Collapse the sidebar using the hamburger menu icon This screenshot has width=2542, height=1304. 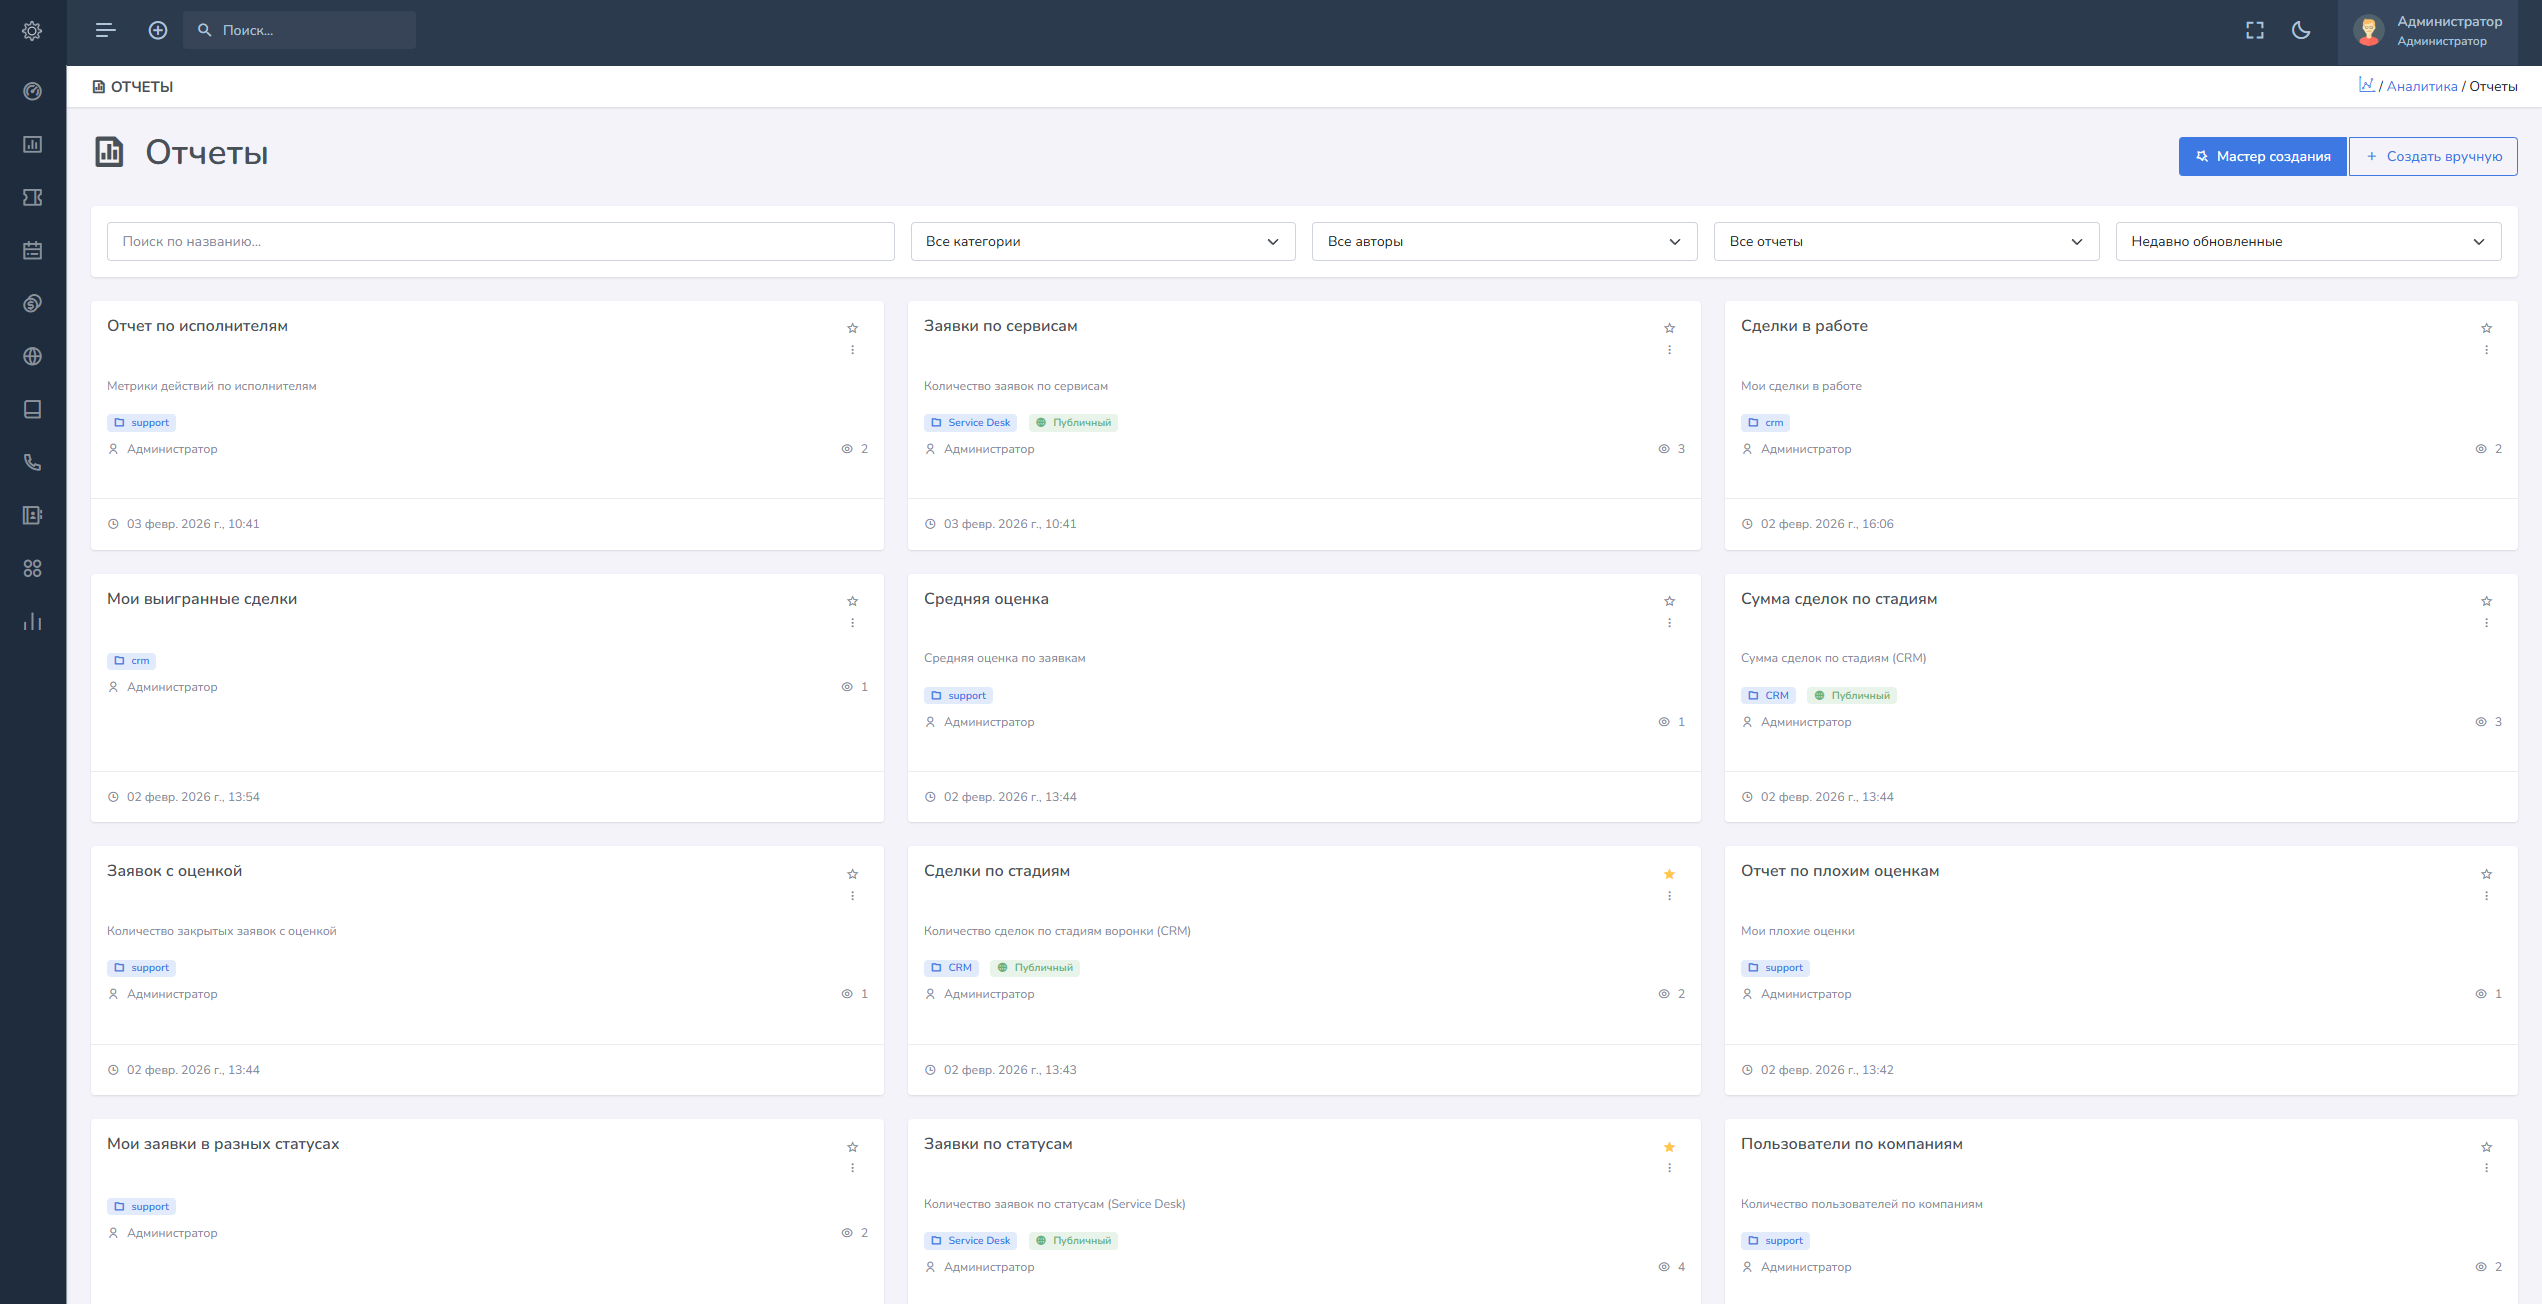105,30
